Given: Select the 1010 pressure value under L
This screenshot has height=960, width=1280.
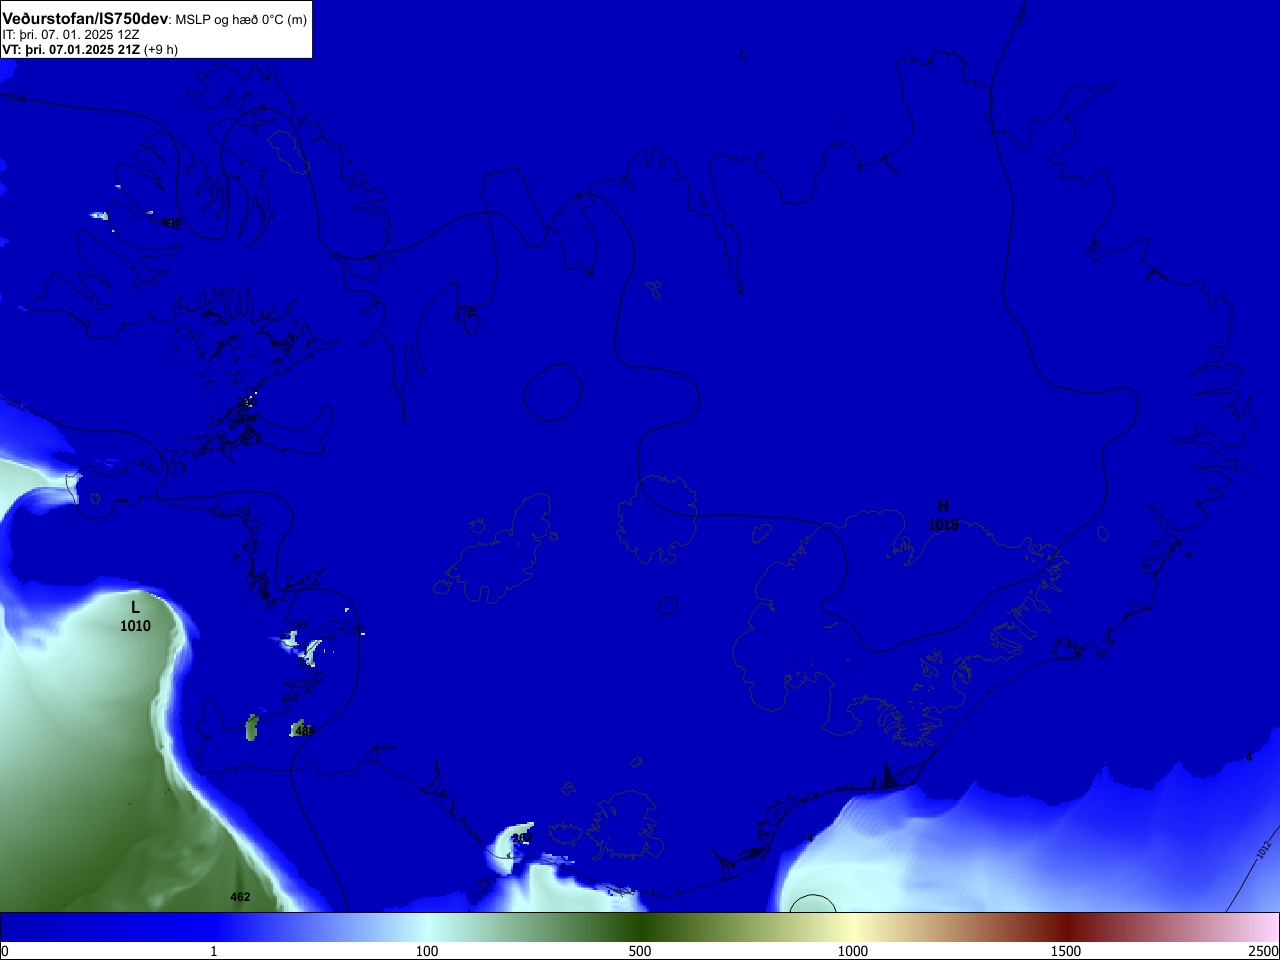Looking at the screenshot, I should [x=135, y=626].
